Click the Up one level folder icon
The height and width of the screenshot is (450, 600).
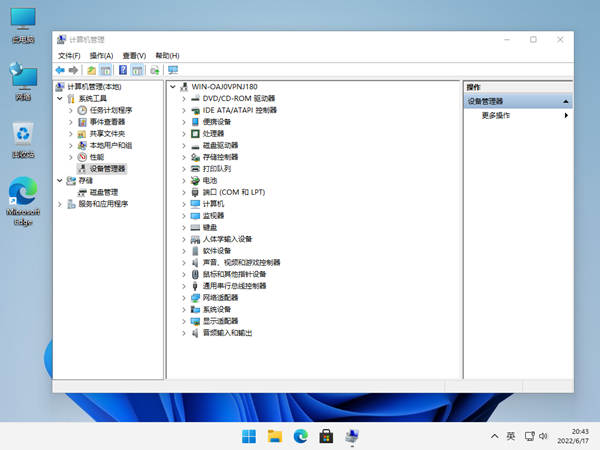click(x=92, y=71)
